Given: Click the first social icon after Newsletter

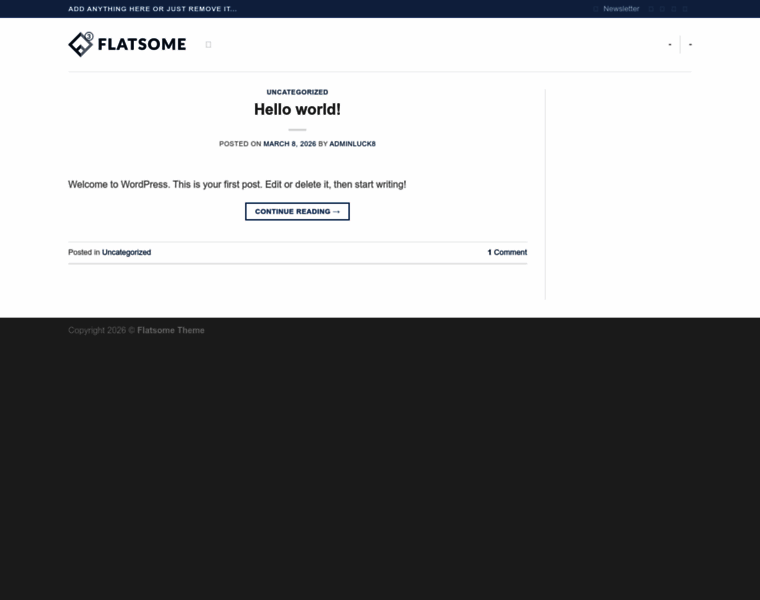Looking at the screenshot, I should coord(651,9).
